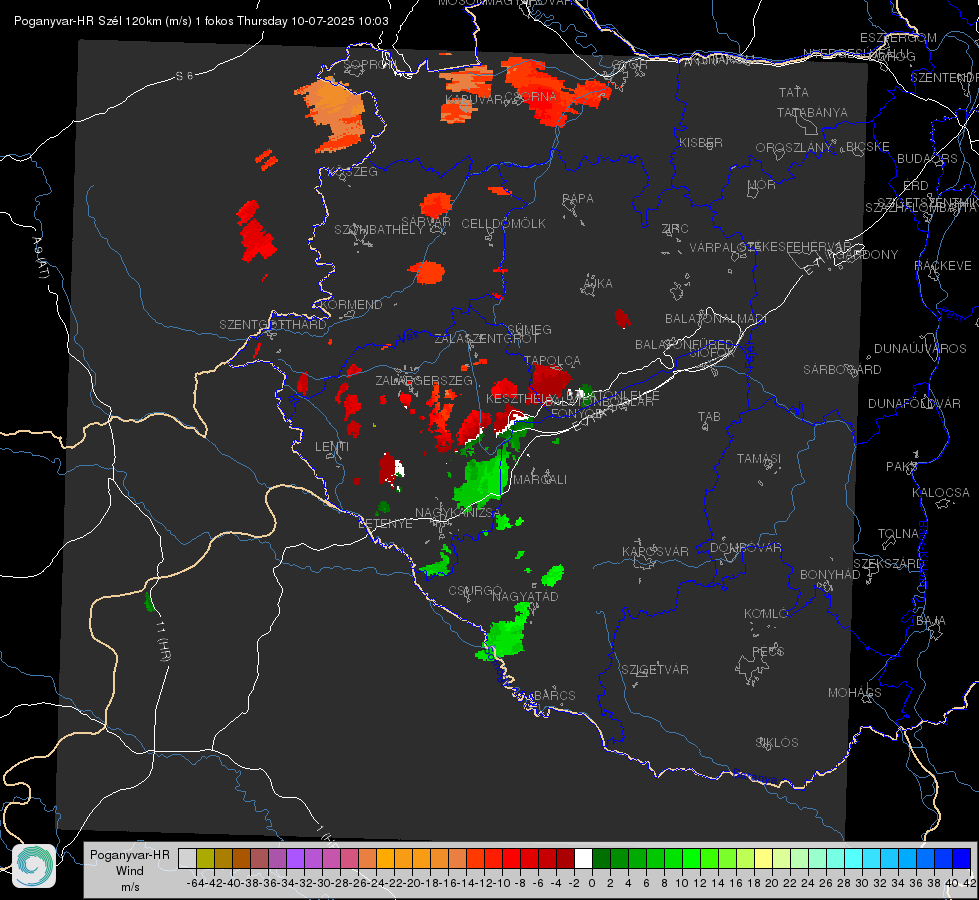This screenshot has width=979, height=900.
Task: Click the pale yellow swatch near legend value 18
Action: [x=764, y=858]
